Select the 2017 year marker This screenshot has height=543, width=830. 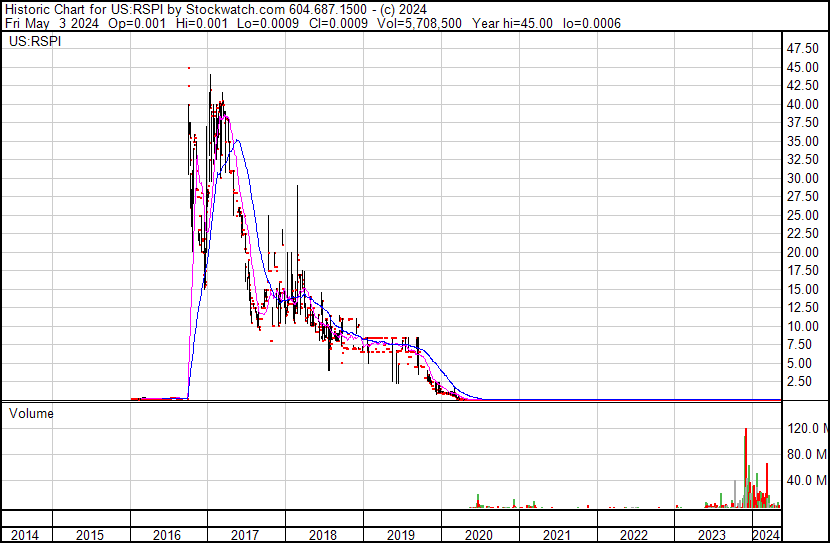tap(245, 535)
